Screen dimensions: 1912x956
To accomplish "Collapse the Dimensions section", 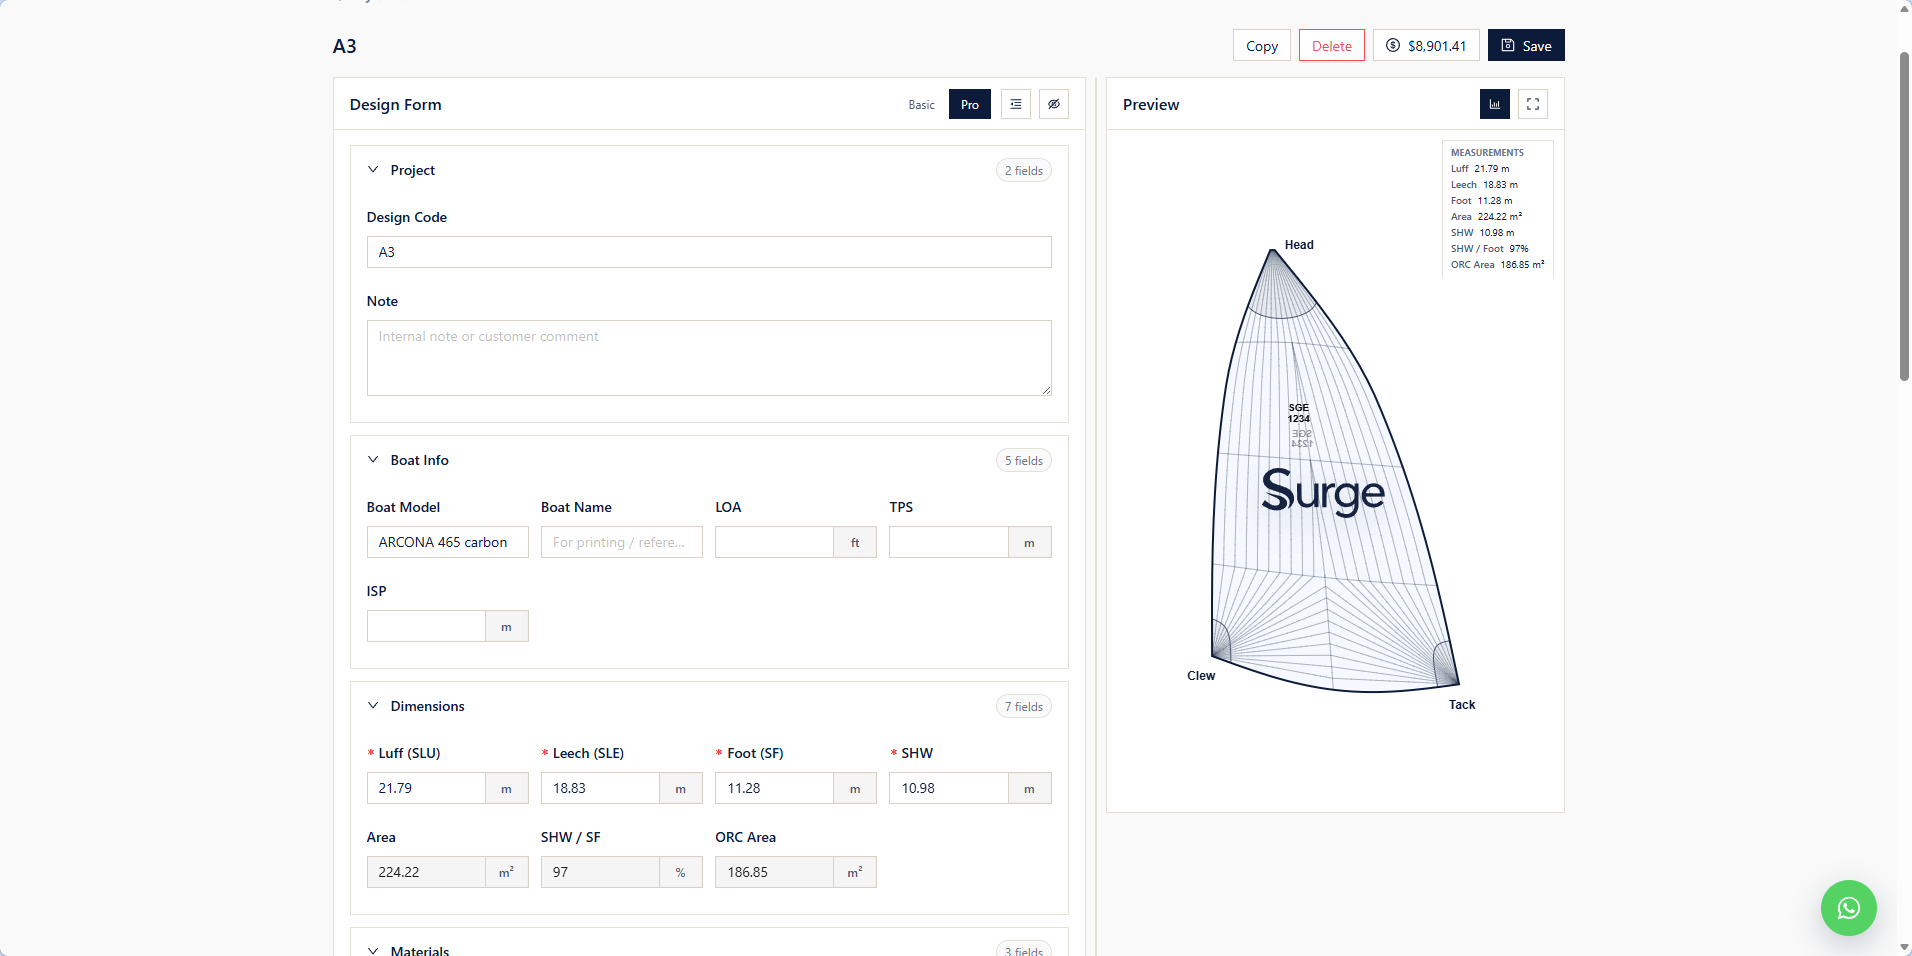I will 373,706.
